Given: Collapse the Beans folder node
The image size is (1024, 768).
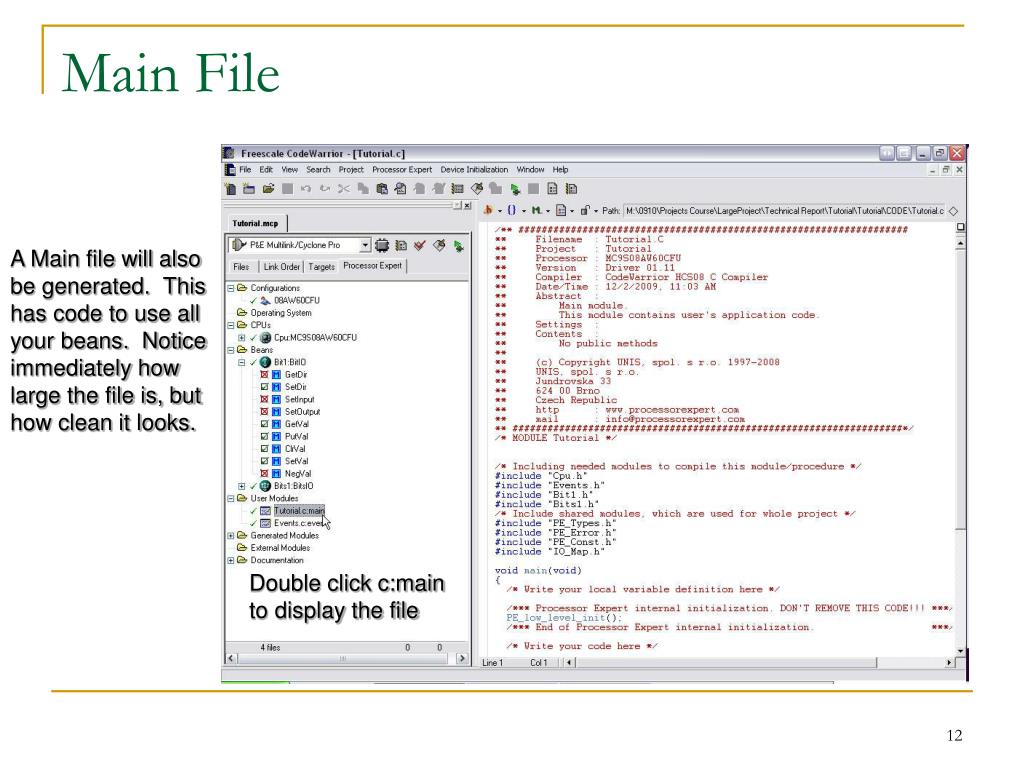Looking at the screenshot, I should (231, 350).
